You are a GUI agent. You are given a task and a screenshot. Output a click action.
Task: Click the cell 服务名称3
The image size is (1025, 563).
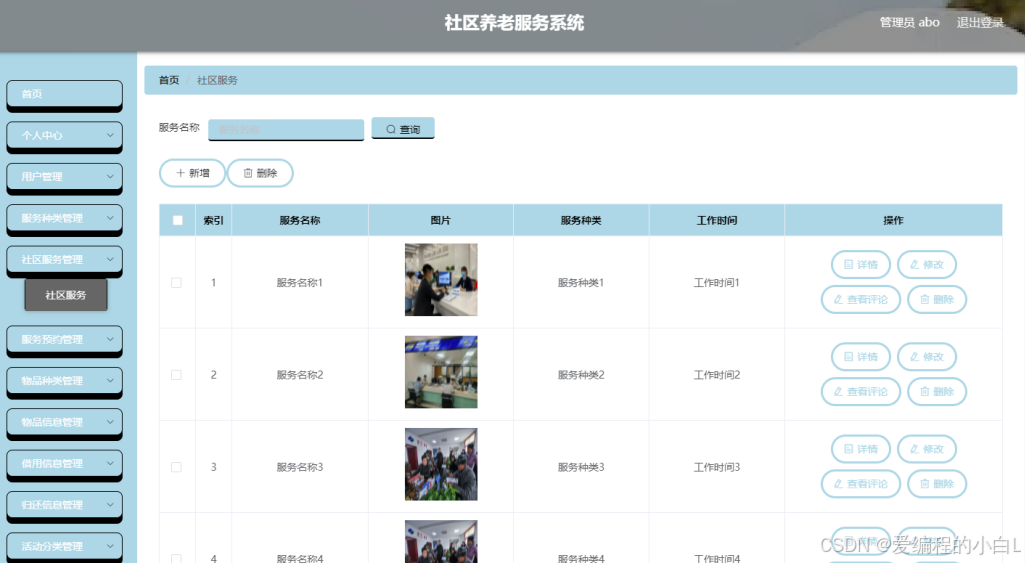tap(300, 467)
